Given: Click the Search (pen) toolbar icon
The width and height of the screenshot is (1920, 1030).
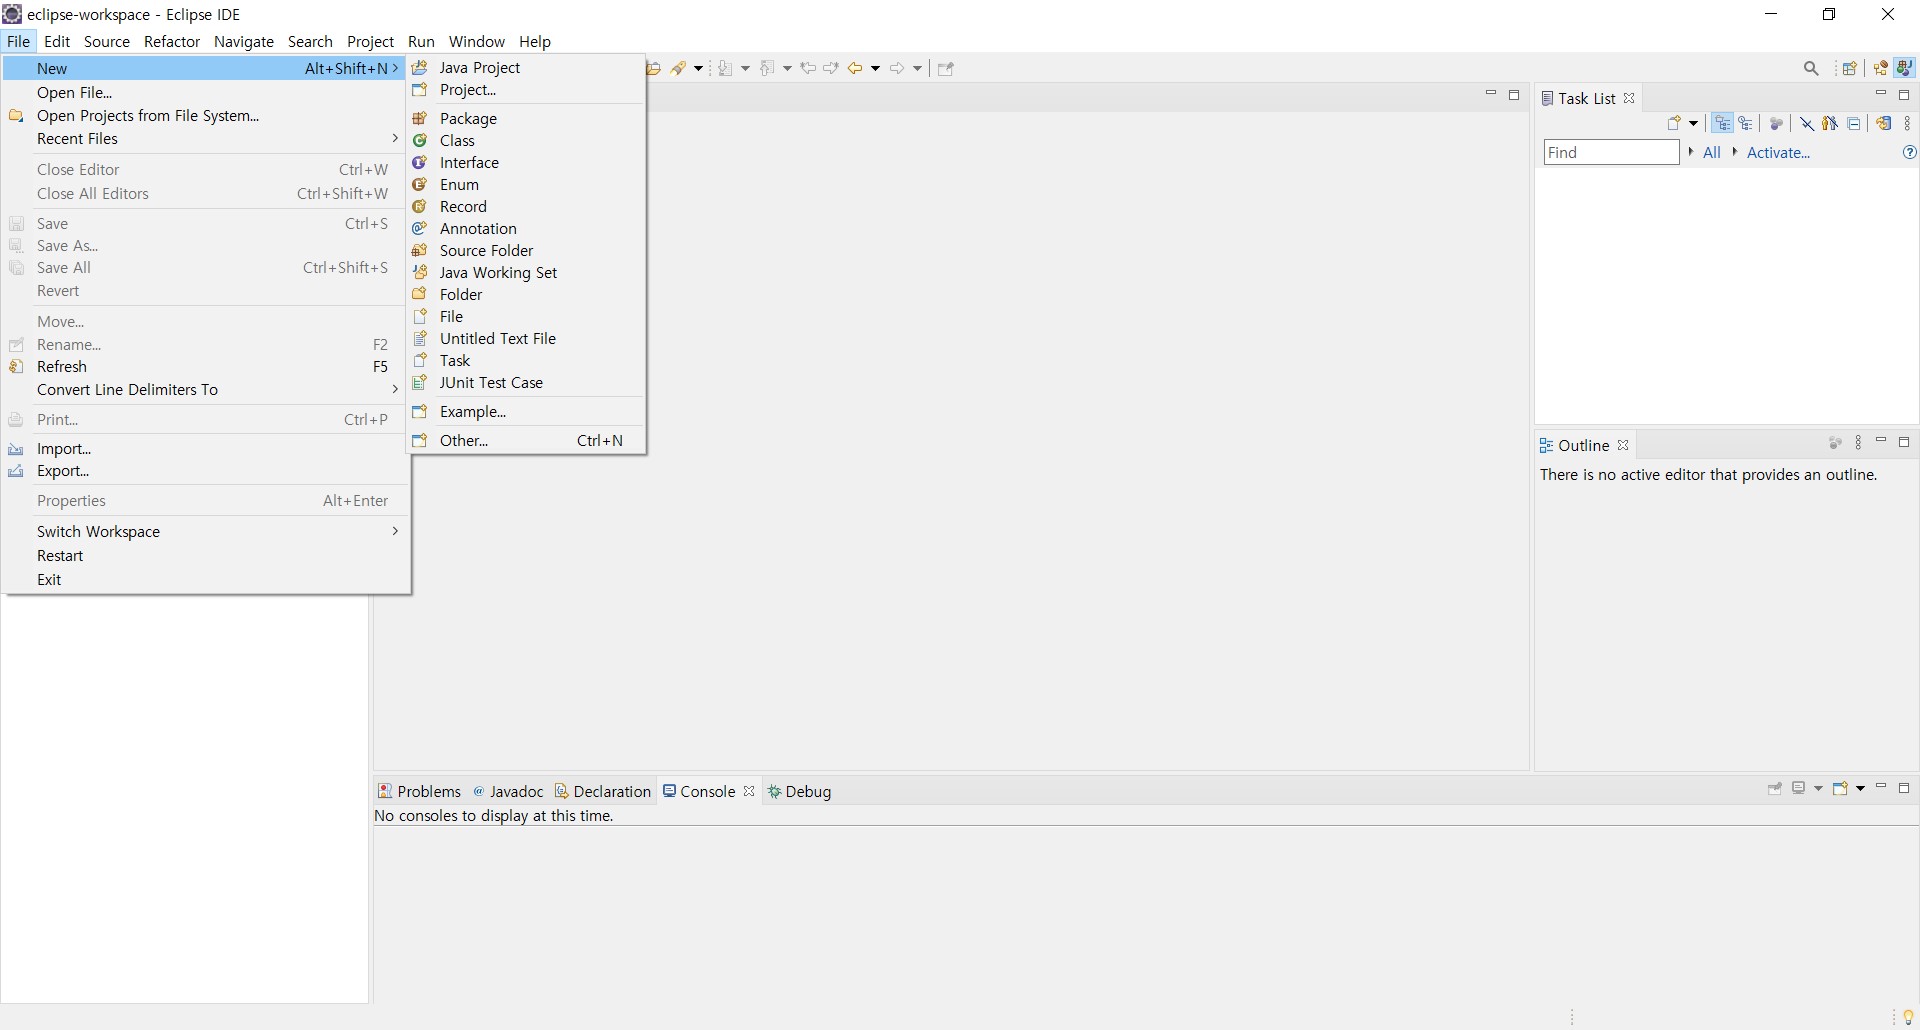Looking at the screenshot, I should 680,68.
